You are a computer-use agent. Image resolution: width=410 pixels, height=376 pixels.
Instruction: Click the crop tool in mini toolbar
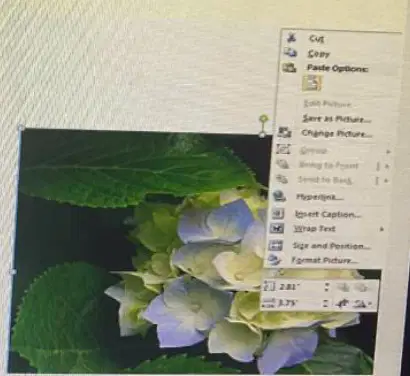[x=342, y=304]
